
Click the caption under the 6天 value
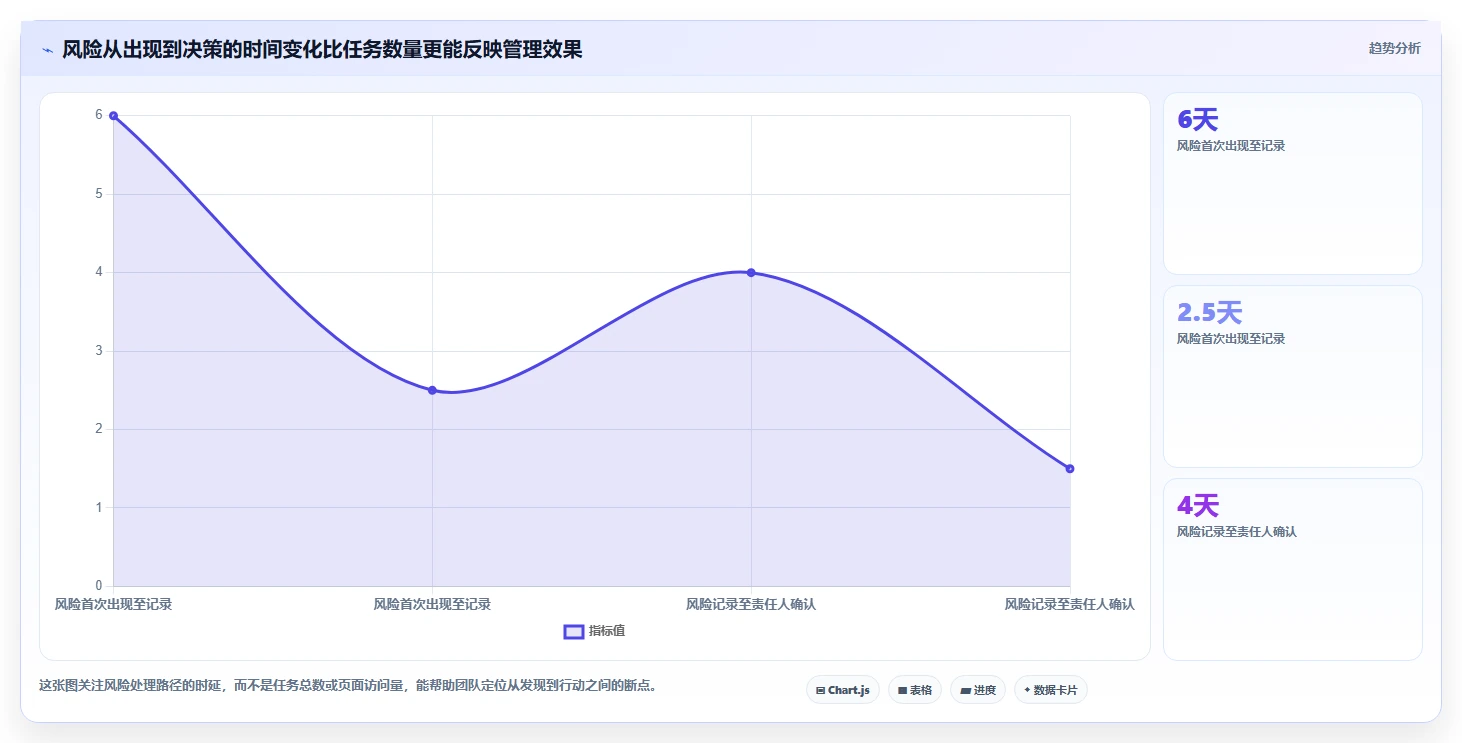click(1231, 146)
